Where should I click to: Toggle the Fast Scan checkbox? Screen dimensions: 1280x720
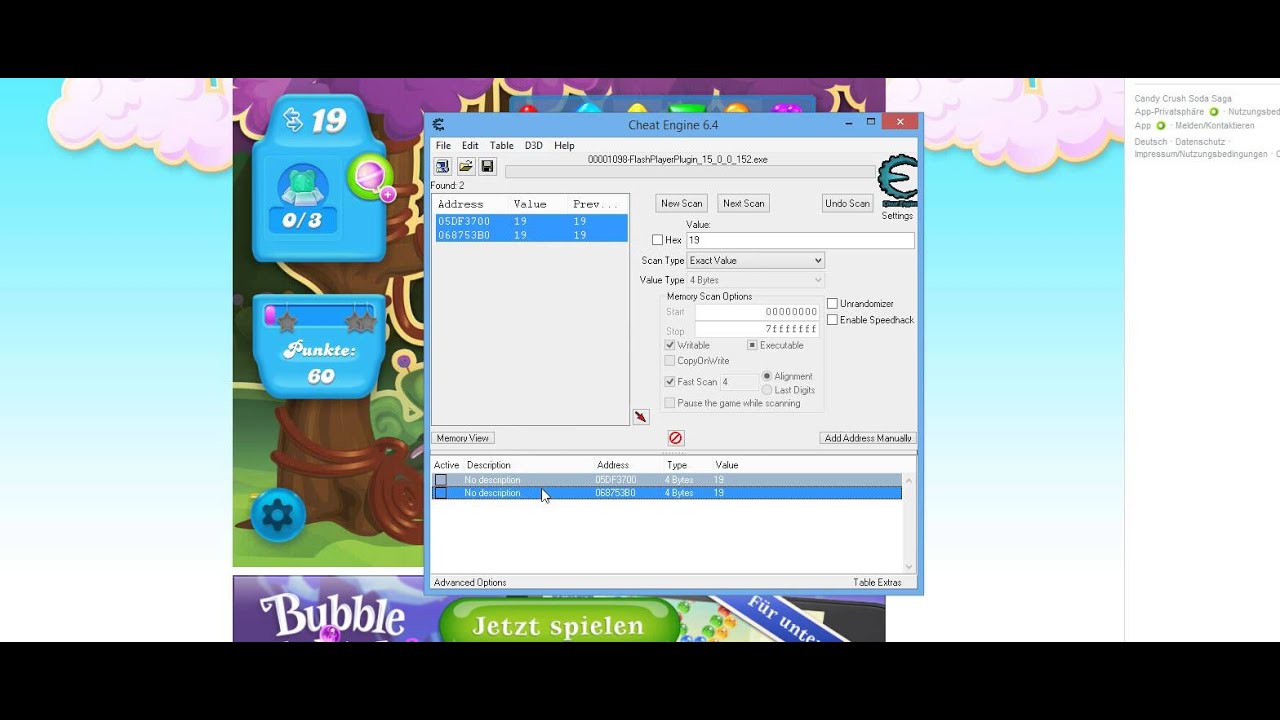670,382
